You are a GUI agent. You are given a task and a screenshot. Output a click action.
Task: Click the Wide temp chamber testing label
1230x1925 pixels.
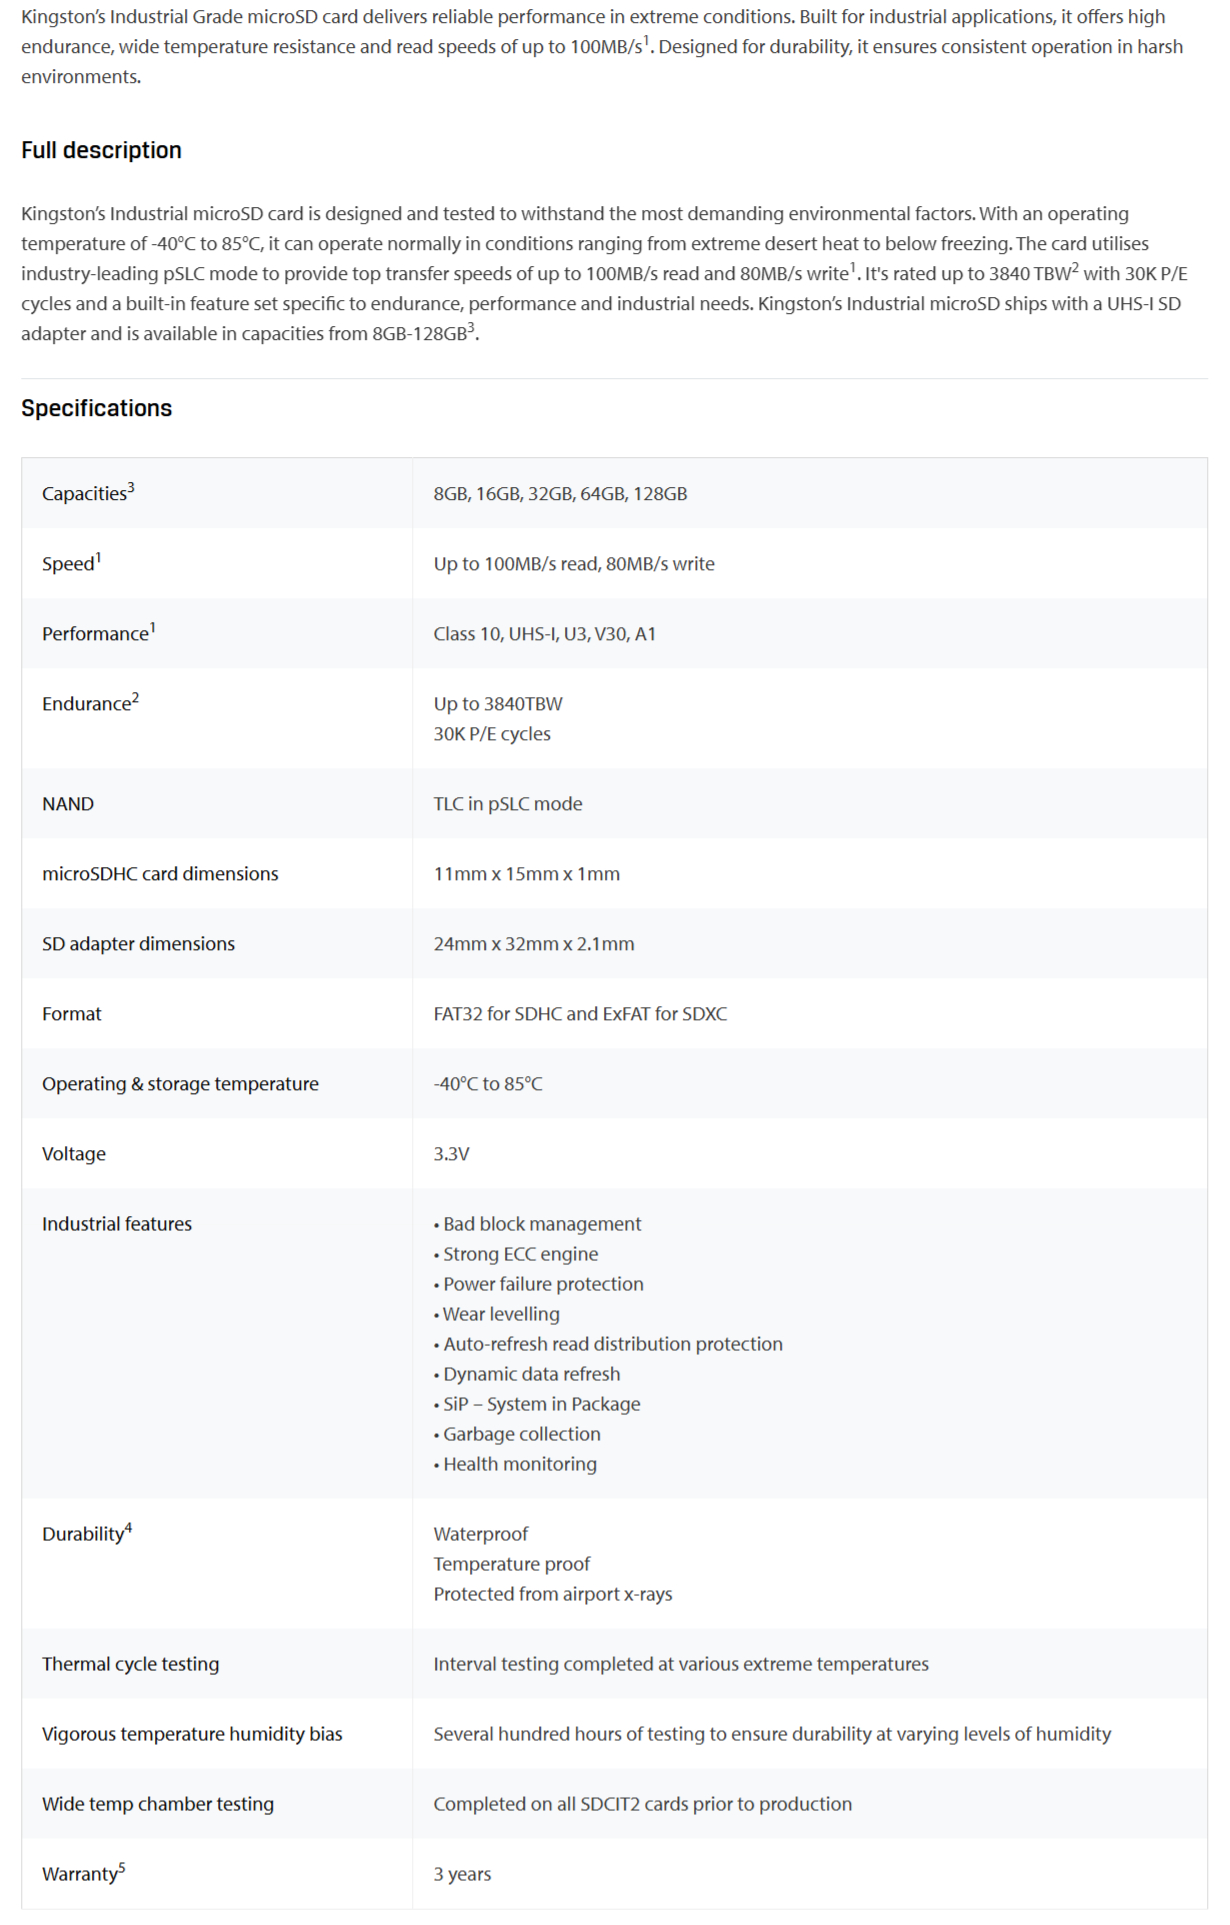click(x=158, y=1804)
